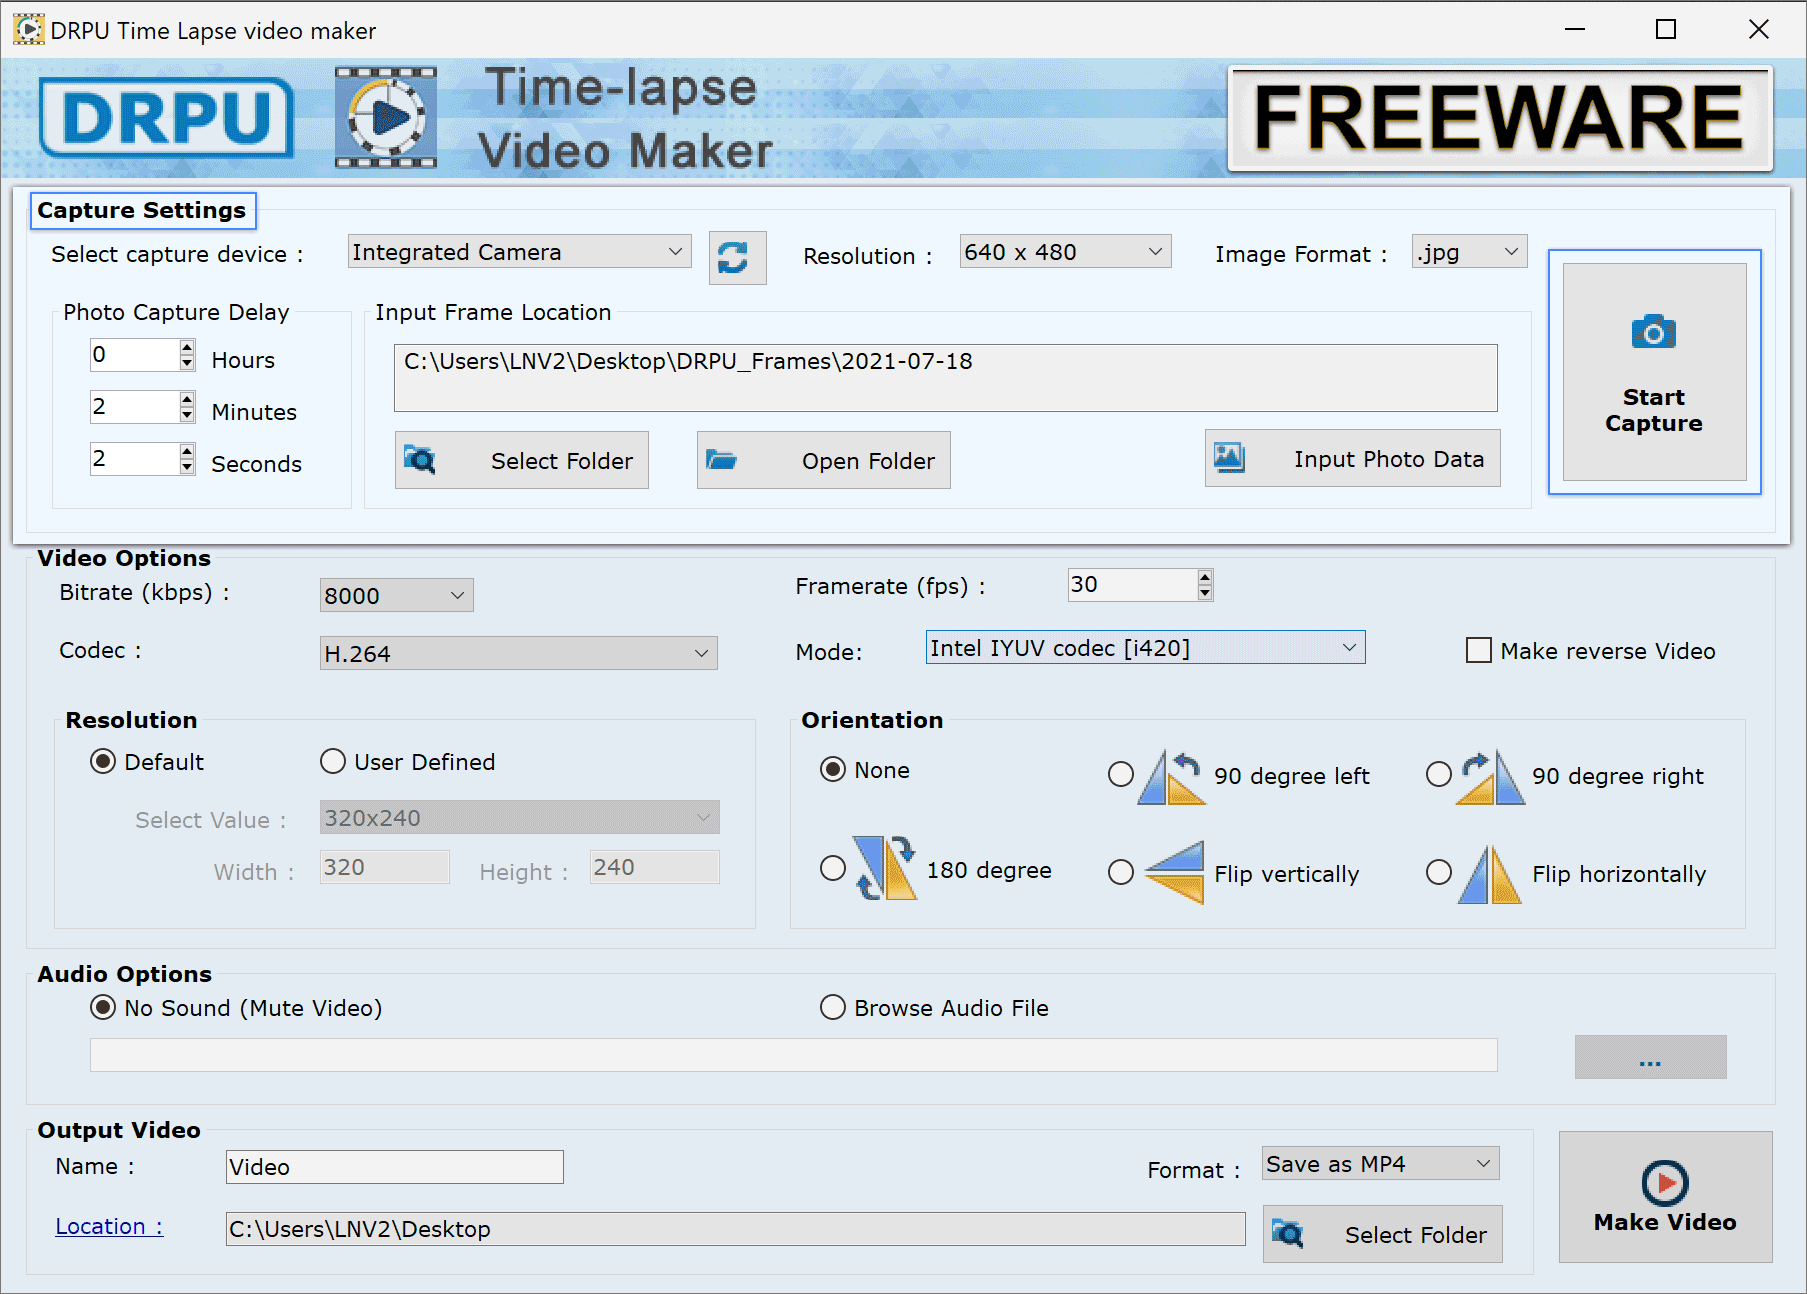This screenshot has width=1807, height=1294.
Task: Open the Intel IYUV codec mode selector
Action: click(x=1350, y=647)
